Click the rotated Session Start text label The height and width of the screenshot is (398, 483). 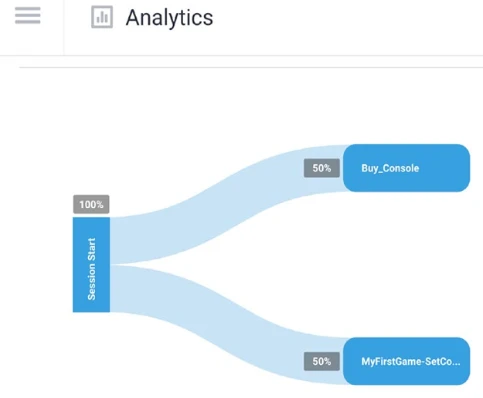91,269
